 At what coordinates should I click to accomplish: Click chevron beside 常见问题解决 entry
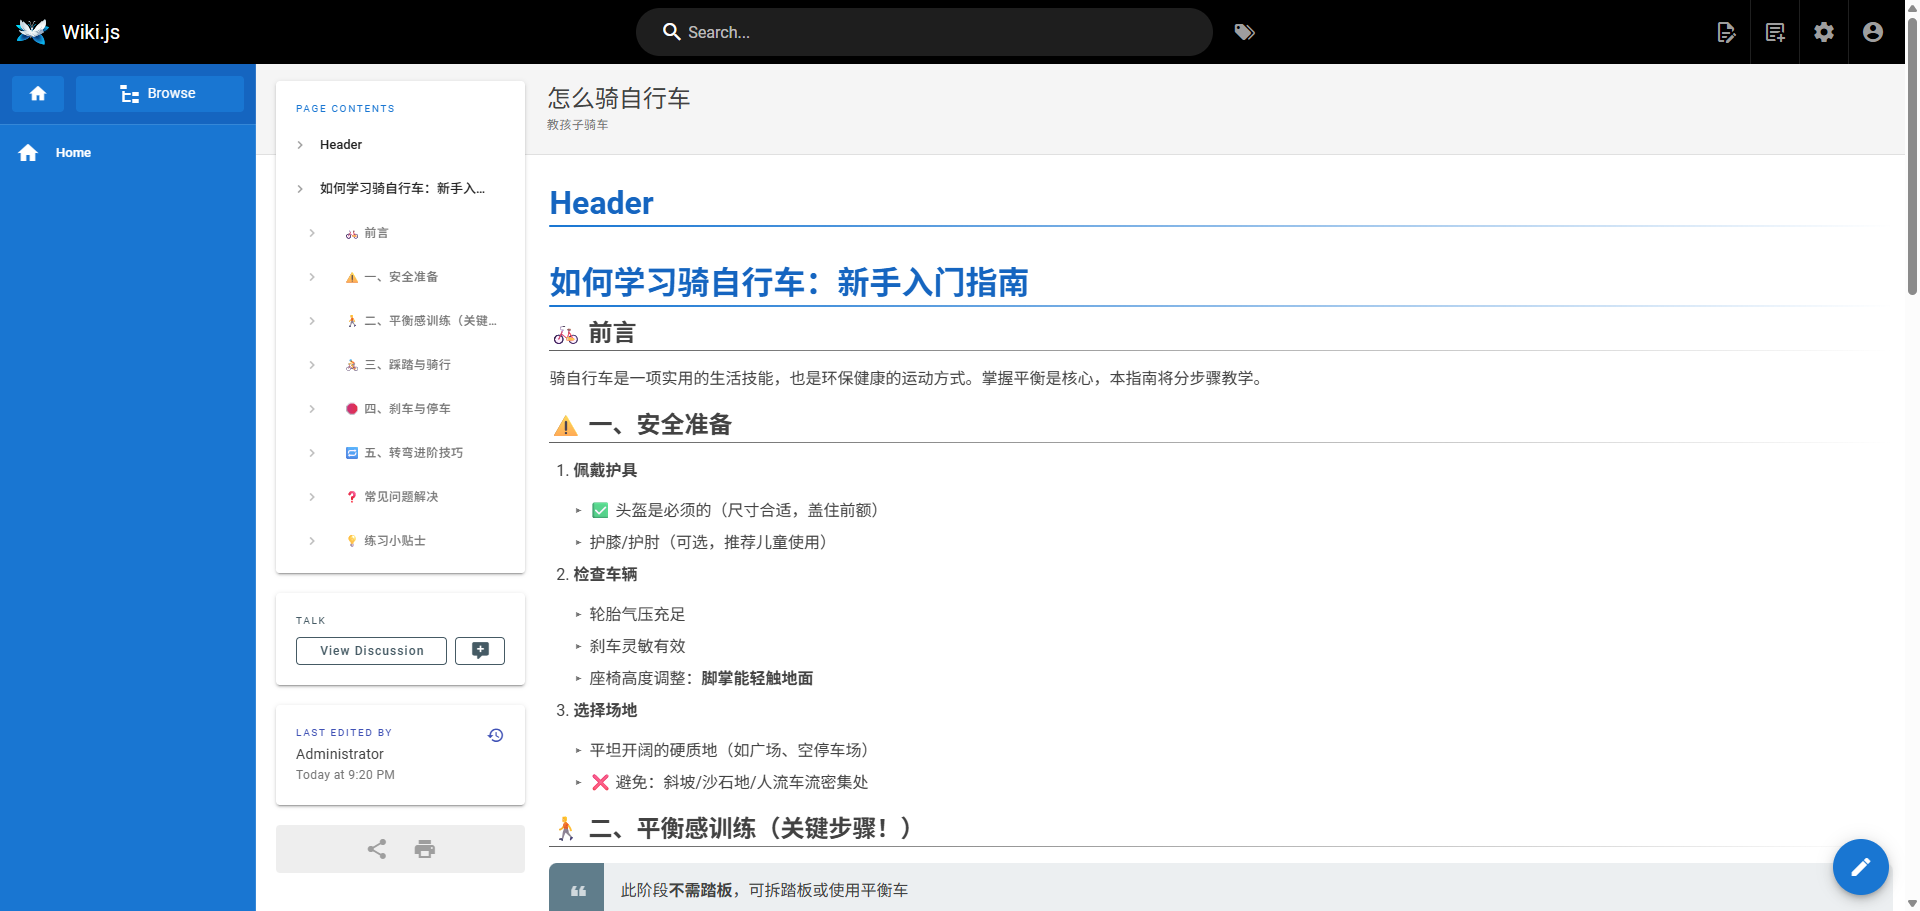pyautogui.click(x=312, y=497)
